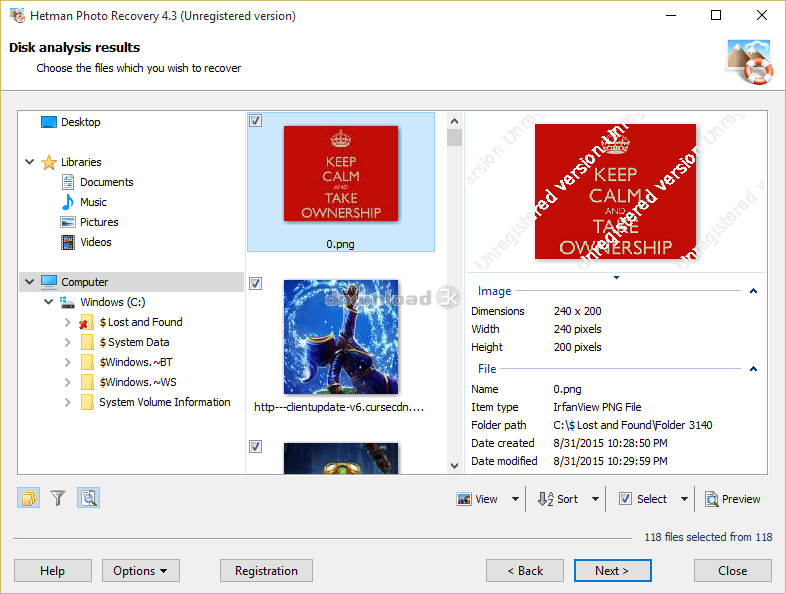Click the Help button
This screenshot has height=594, width=786.
(53, 571)
